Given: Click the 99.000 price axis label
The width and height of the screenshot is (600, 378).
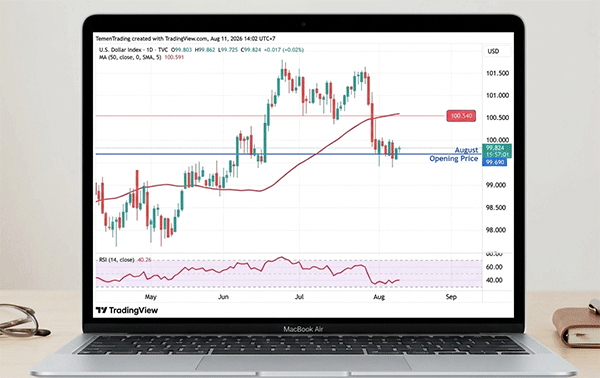Looking at the screenshot, I should [496, 185].
